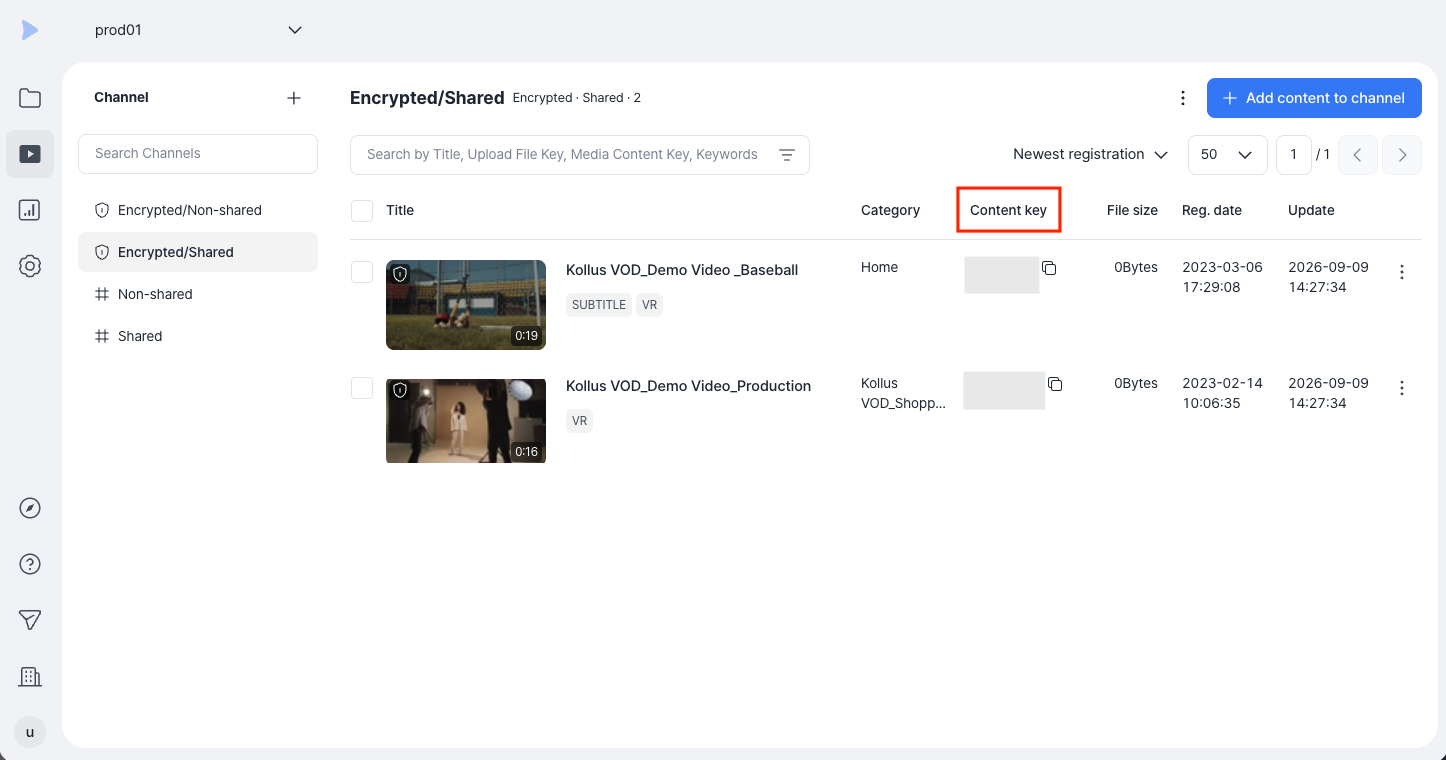This screenshot has width=1446, height=760.
Task: Open the settings gear in sidebar
Action: [30, 266]
